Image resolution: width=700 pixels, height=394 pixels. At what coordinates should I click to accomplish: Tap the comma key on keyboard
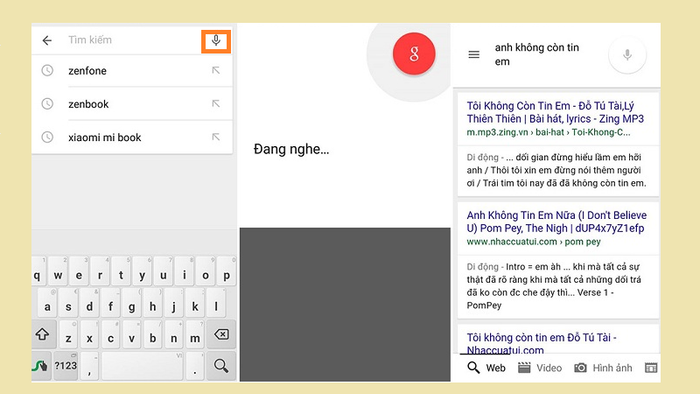click(90, 366)
